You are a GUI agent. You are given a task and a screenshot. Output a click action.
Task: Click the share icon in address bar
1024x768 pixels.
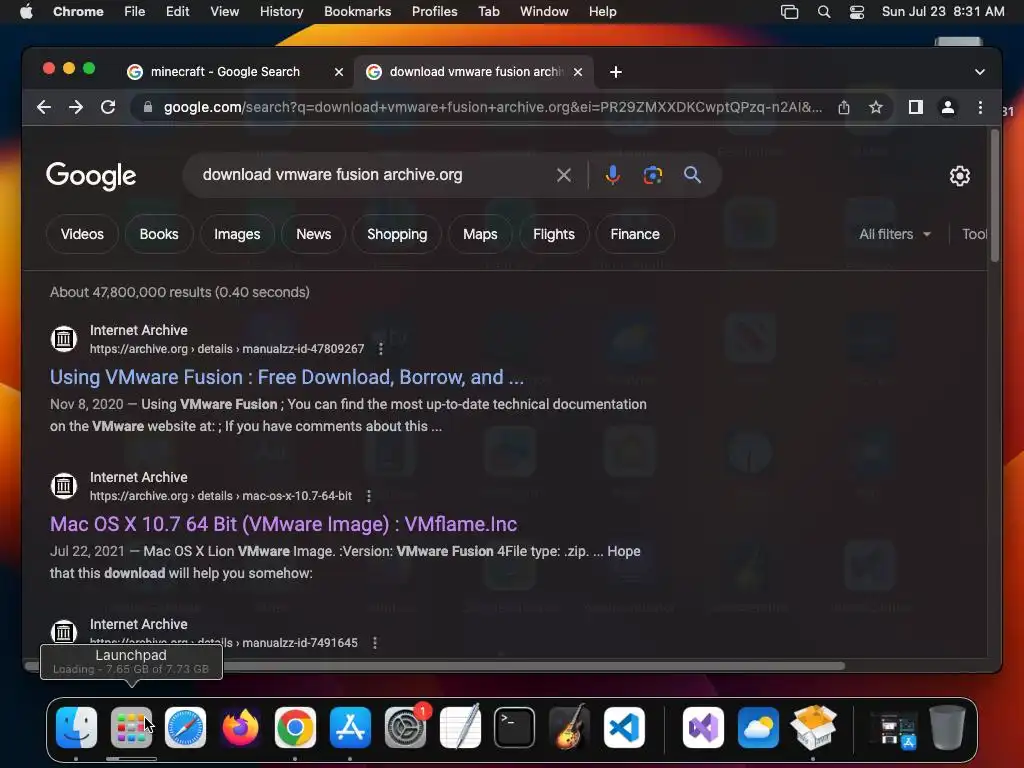844,107
